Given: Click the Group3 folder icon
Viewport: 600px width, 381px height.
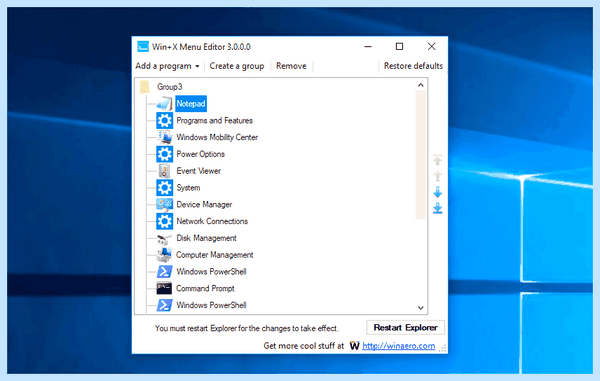Looking at the screenshot, I should tap(145, 87).
